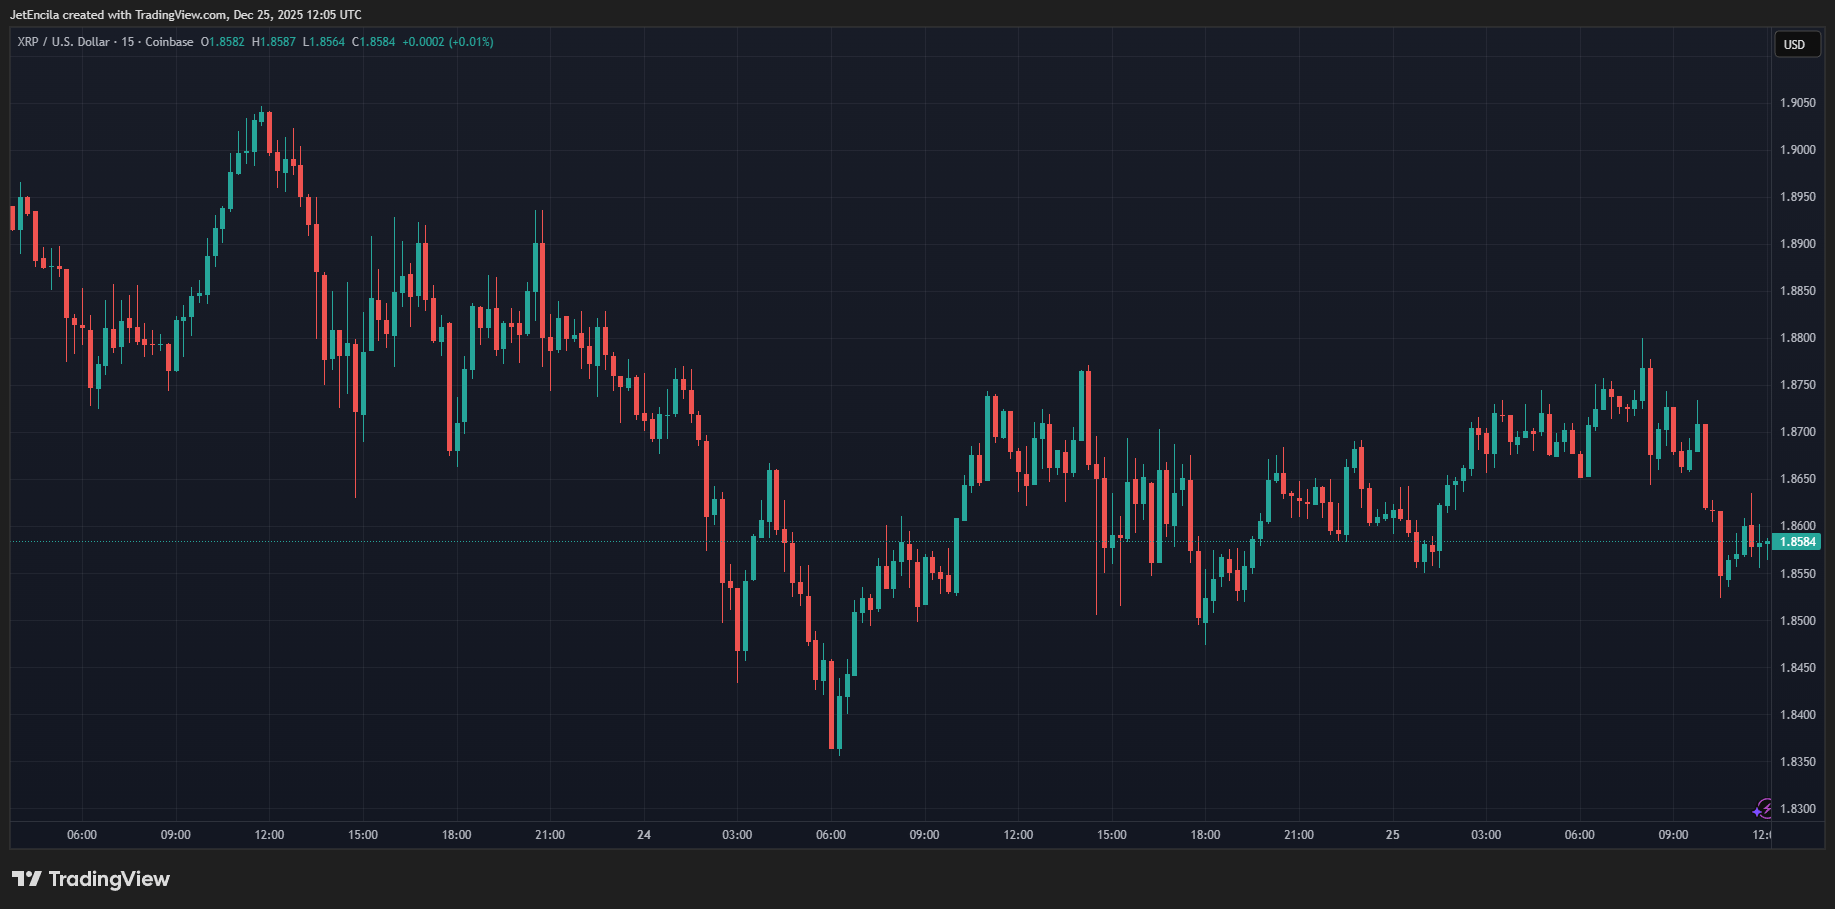This screenshot has height=909, width=1835.
Task: Click the 24 date label on the time axis
Action: click(x=644, y=835)
